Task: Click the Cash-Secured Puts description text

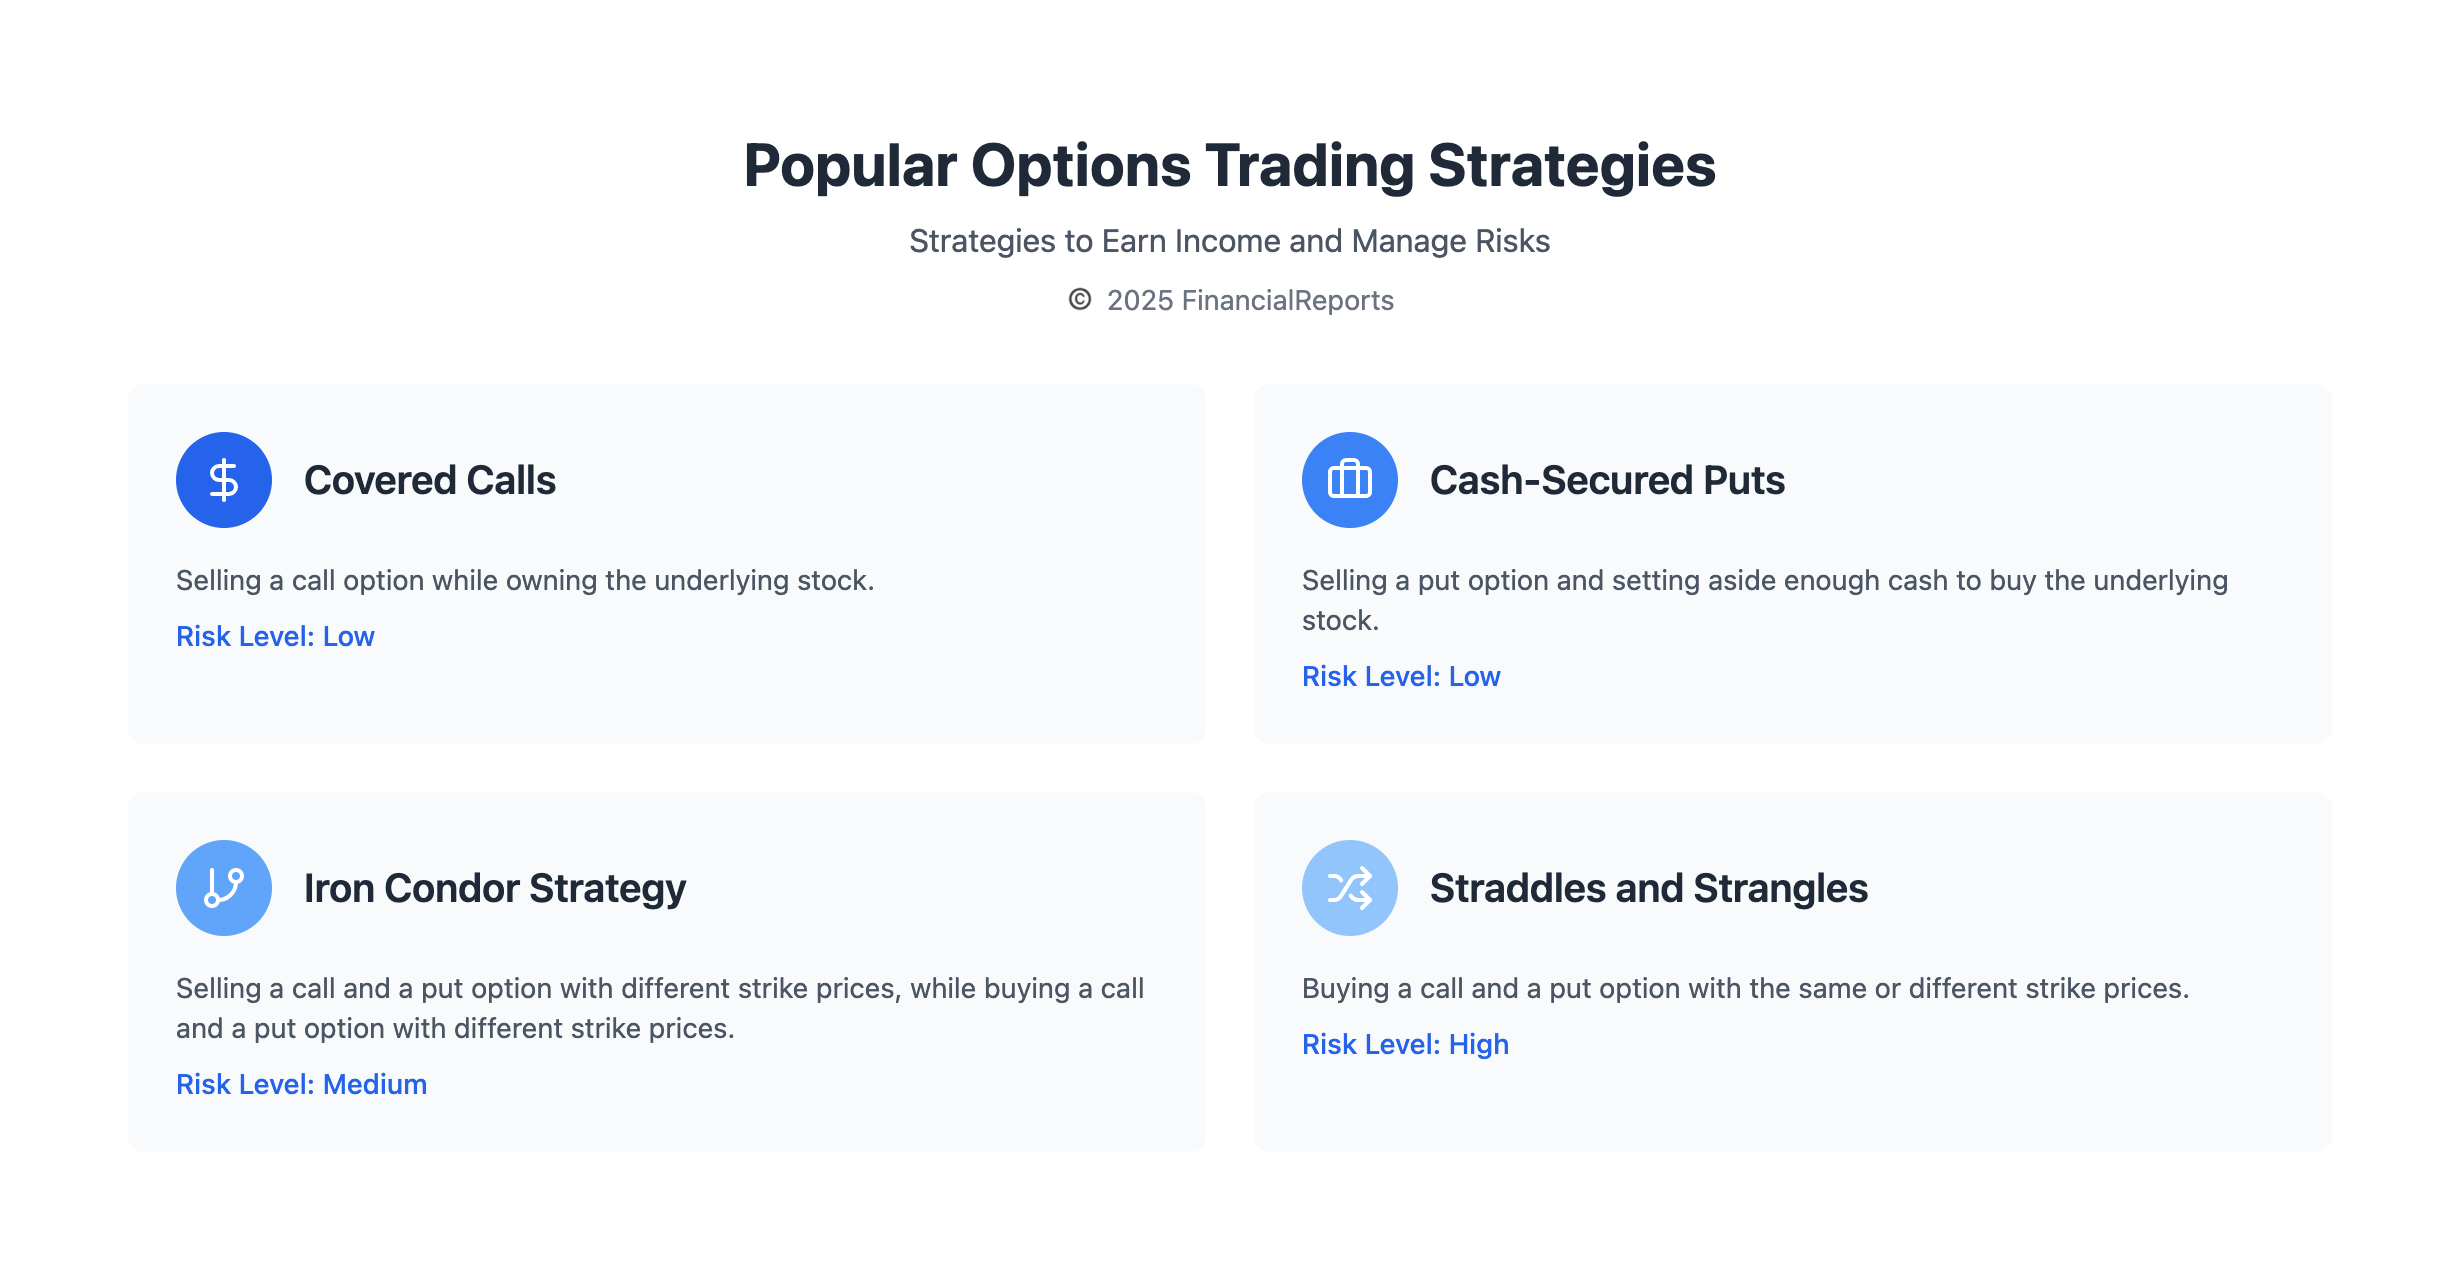Action: click(x=1764, y=600)
